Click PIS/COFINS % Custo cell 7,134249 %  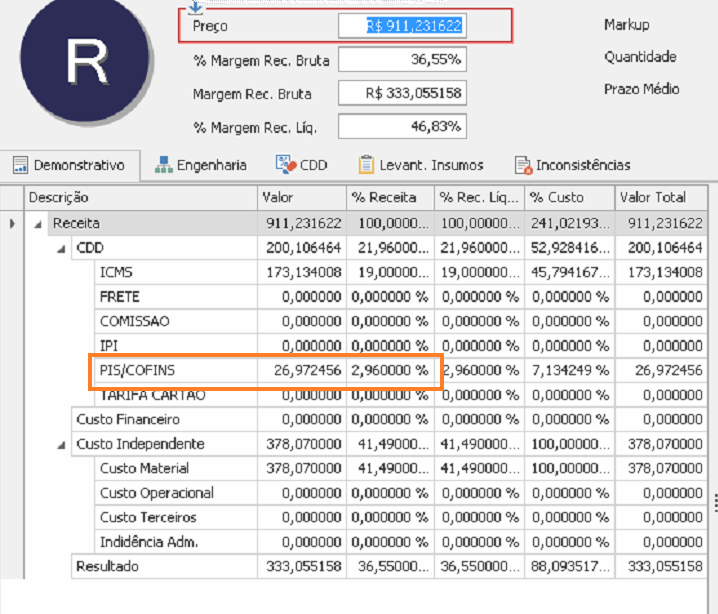571,370
